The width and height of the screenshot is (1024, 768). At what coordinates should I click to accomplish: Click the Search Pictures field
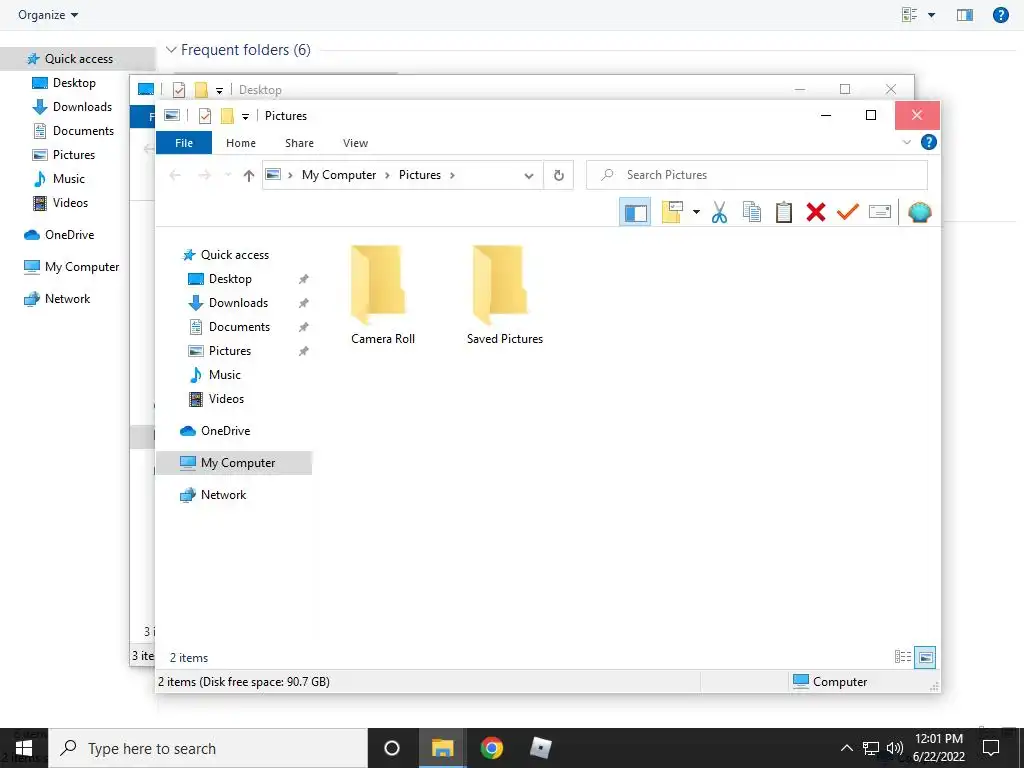tap(757, 175)
